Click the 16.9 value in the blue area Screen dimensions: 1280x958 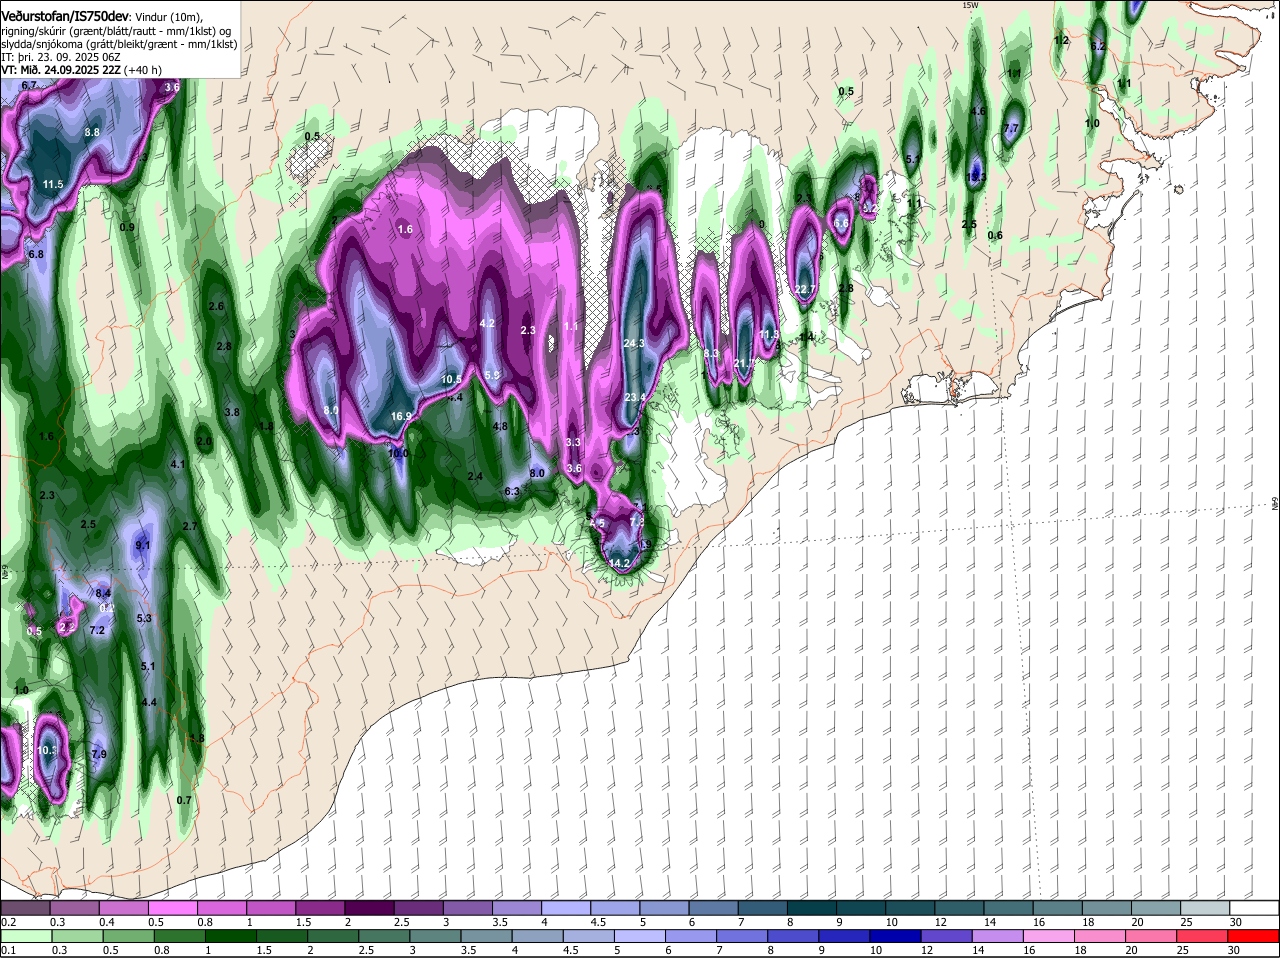tap(401, 416)
